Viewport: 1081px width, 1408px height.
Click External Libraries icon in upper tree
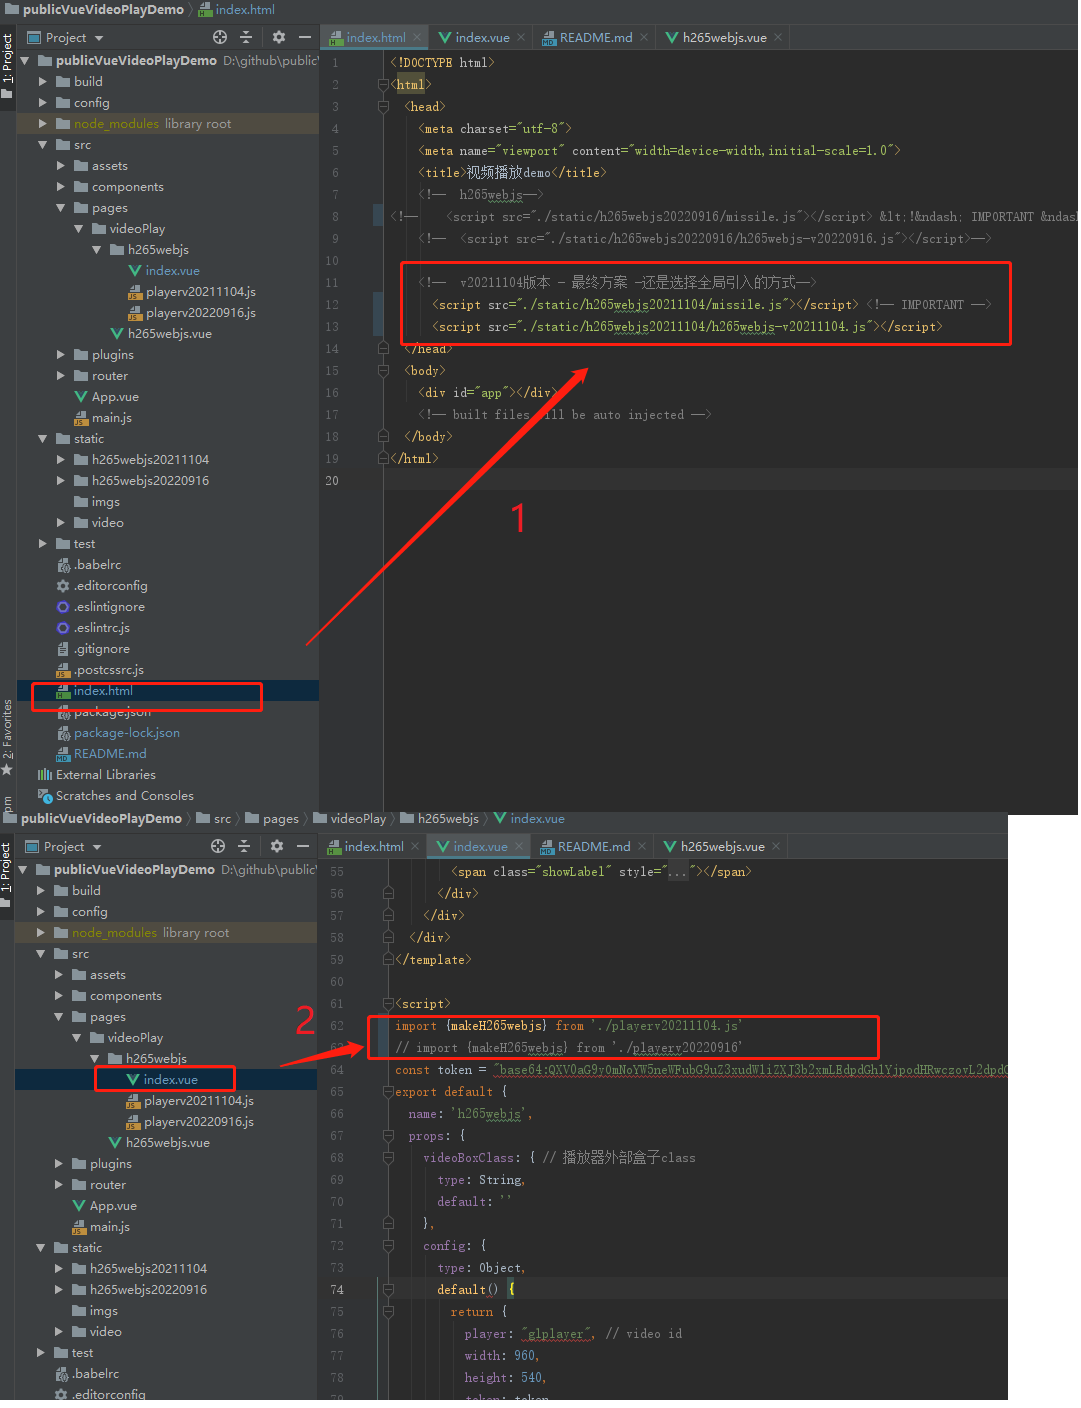(44, 775)
